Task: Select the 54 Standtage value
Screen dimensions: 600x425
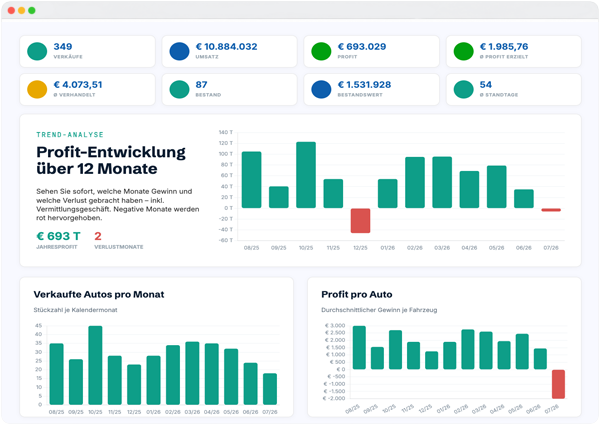Action: [486, 85]
